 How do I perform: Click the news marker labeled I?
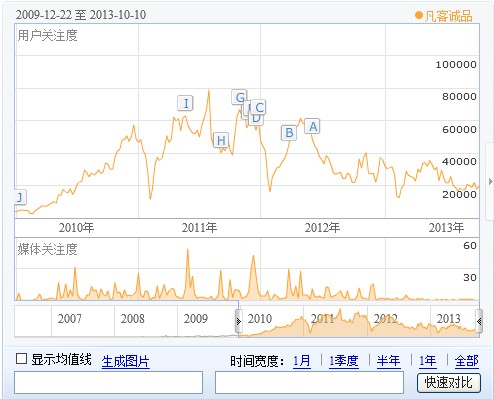click(x=186, y=103)
